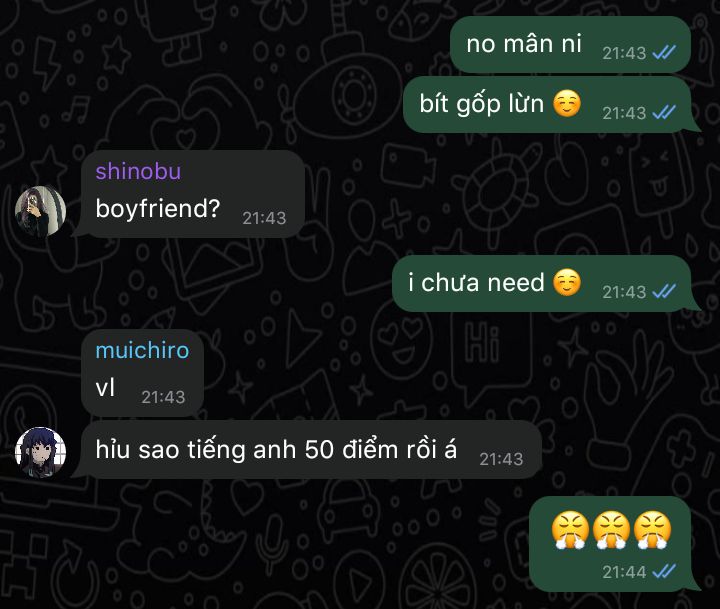This screenshot has width=720, height=609.
Task: Click the read checkmarks on 'no mân ni'
Action: click(x=664, y=53)
